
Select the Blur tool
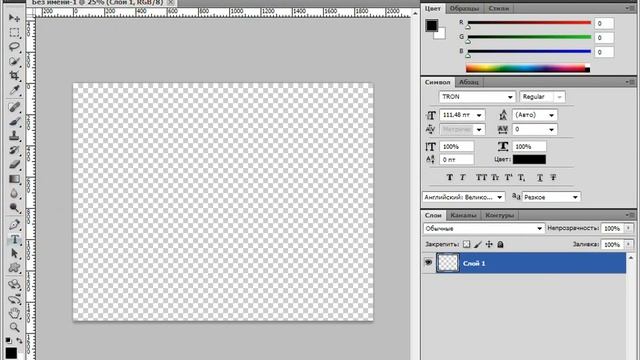[x=14, y=193]
